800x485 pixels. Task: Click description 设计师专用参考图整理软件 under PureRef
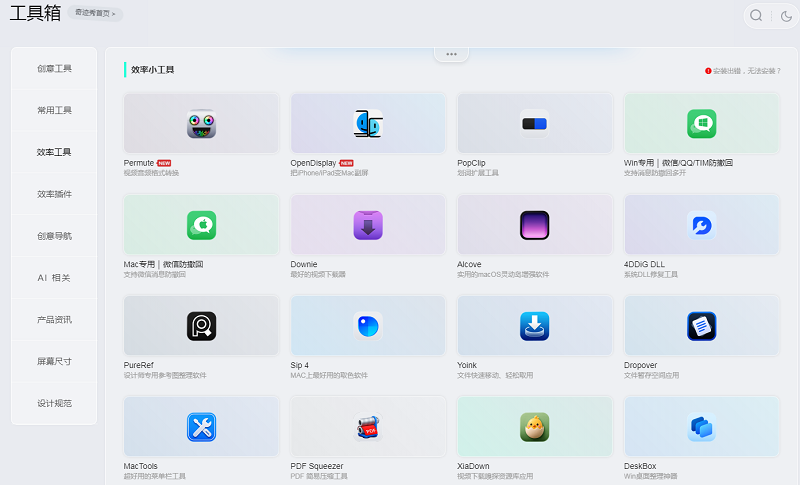click(165, 375)
